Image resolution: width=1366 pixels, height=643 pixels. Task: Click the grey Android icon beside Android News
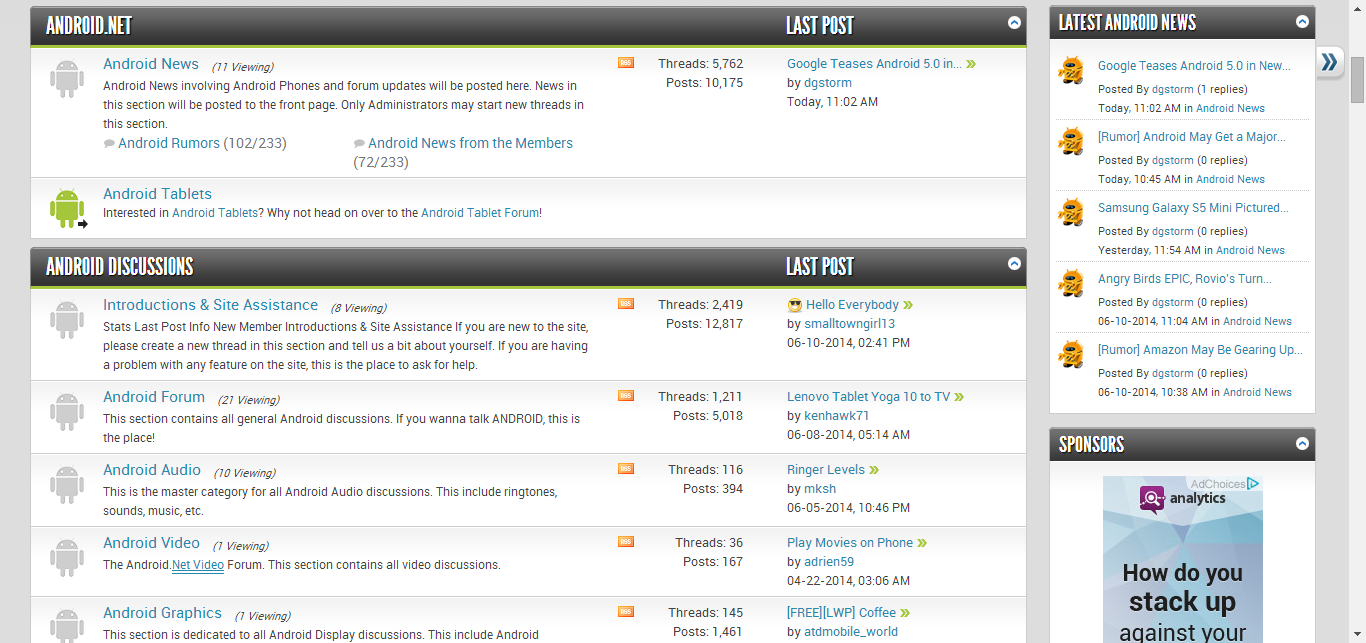[x=66, y=79]
